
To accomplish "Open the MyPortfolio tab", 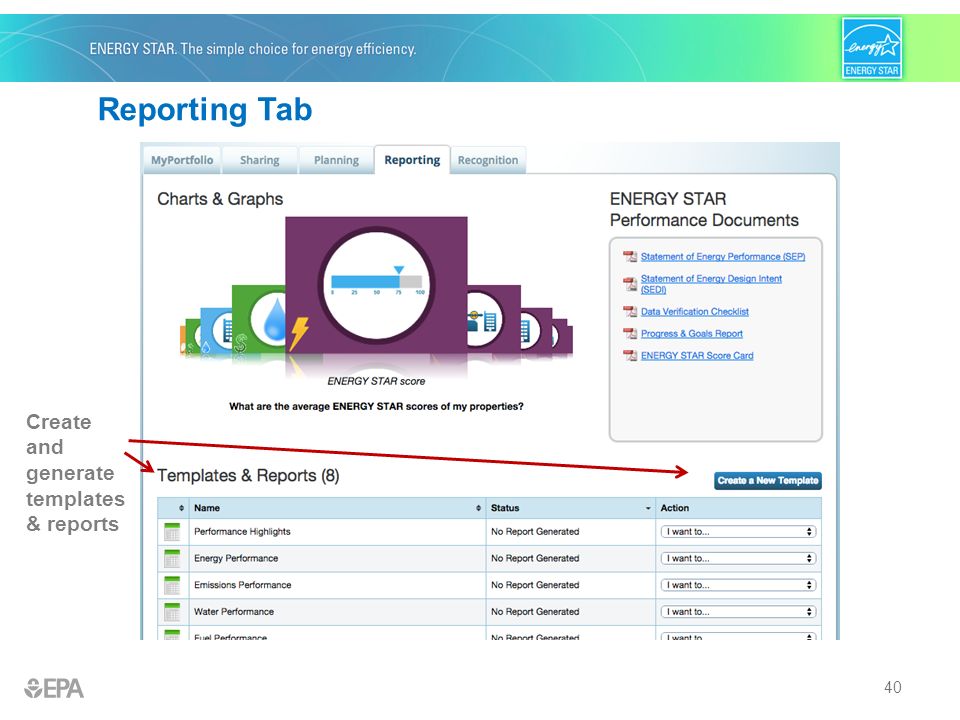I will click(x=182, y=160).
